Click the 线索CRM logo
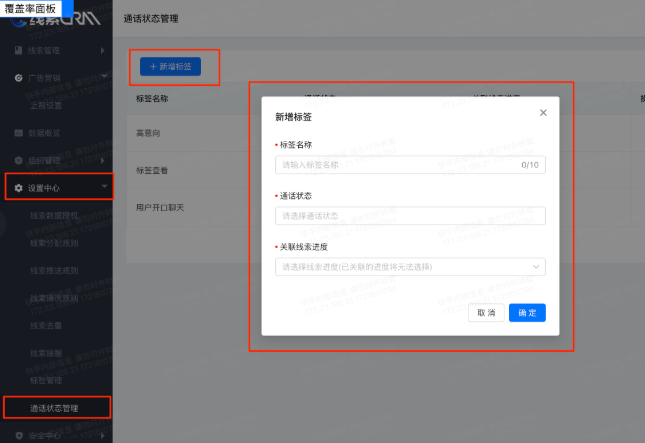 click(x=55, y=19)
